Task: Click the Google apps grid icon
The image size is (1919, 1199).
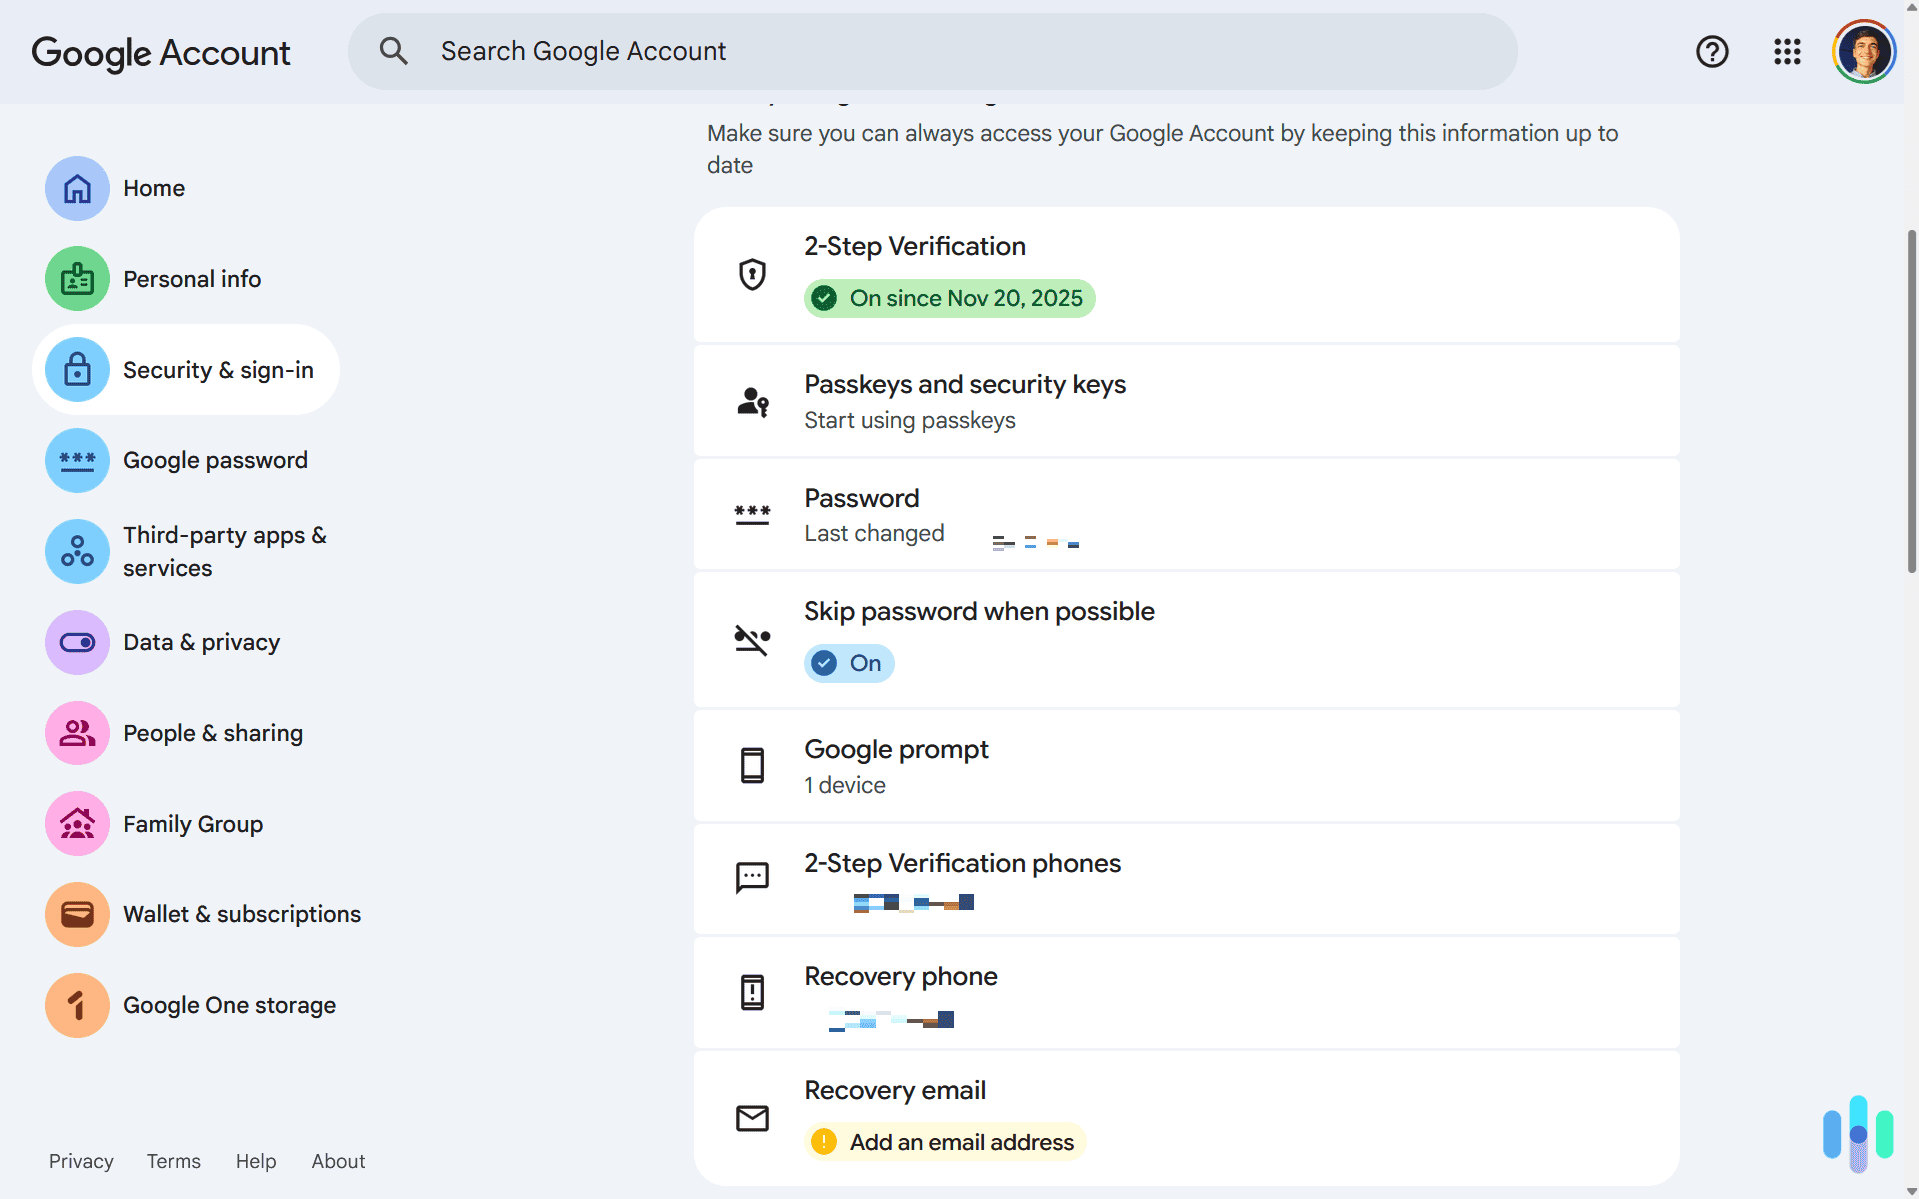Action: [x=1787, y=52]
